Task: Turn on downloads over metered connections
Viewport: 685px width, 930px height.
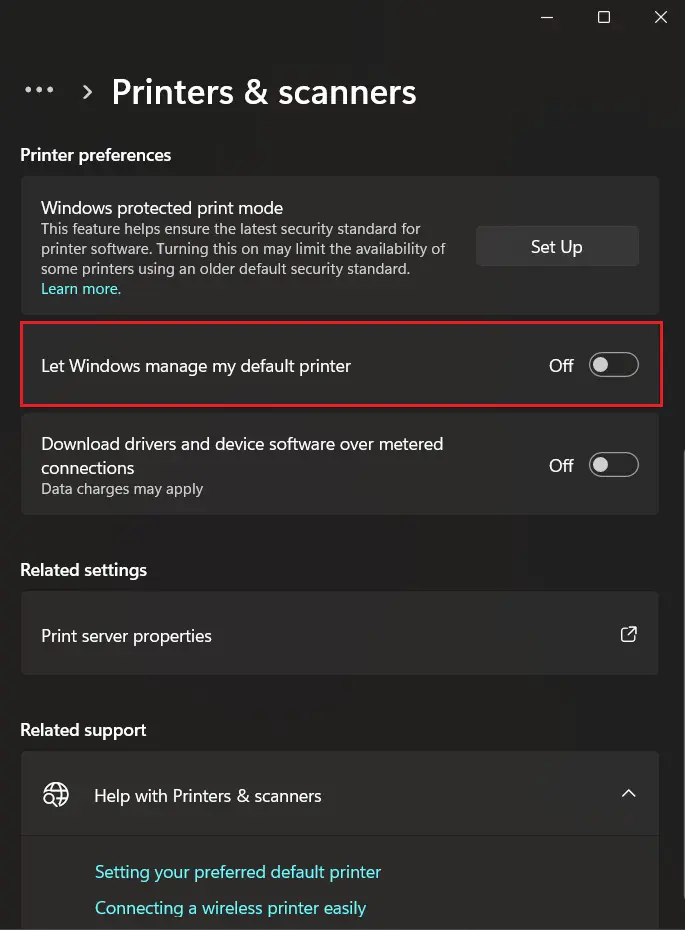Action: (613, 464)
